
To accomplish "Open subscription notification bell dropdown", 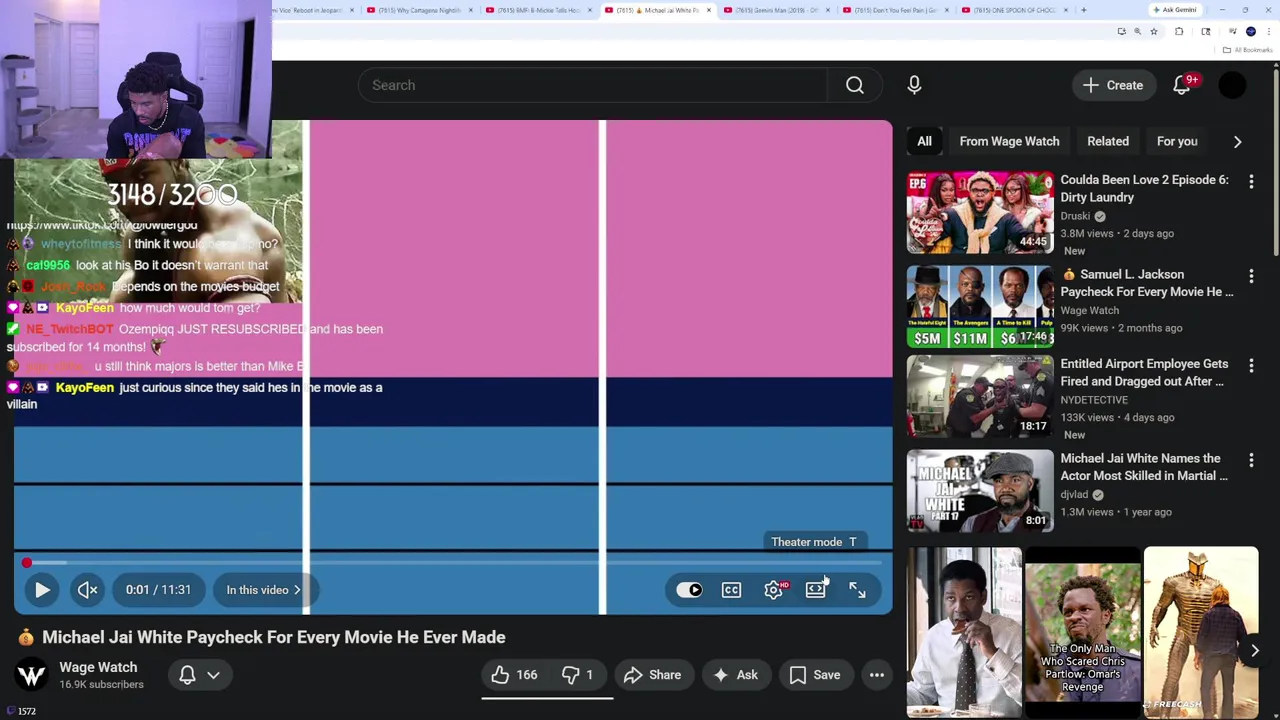I will tap(199, 675).
